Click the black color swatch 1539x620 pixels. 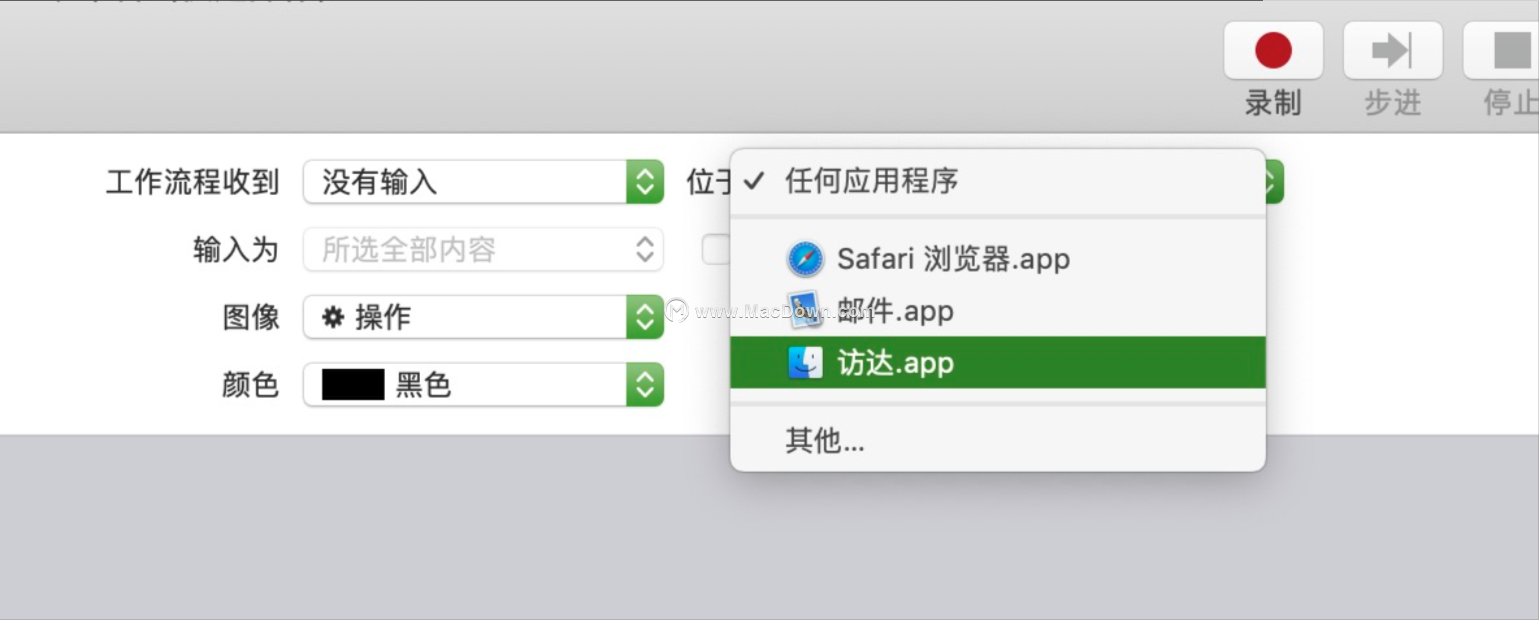point(353,384)
